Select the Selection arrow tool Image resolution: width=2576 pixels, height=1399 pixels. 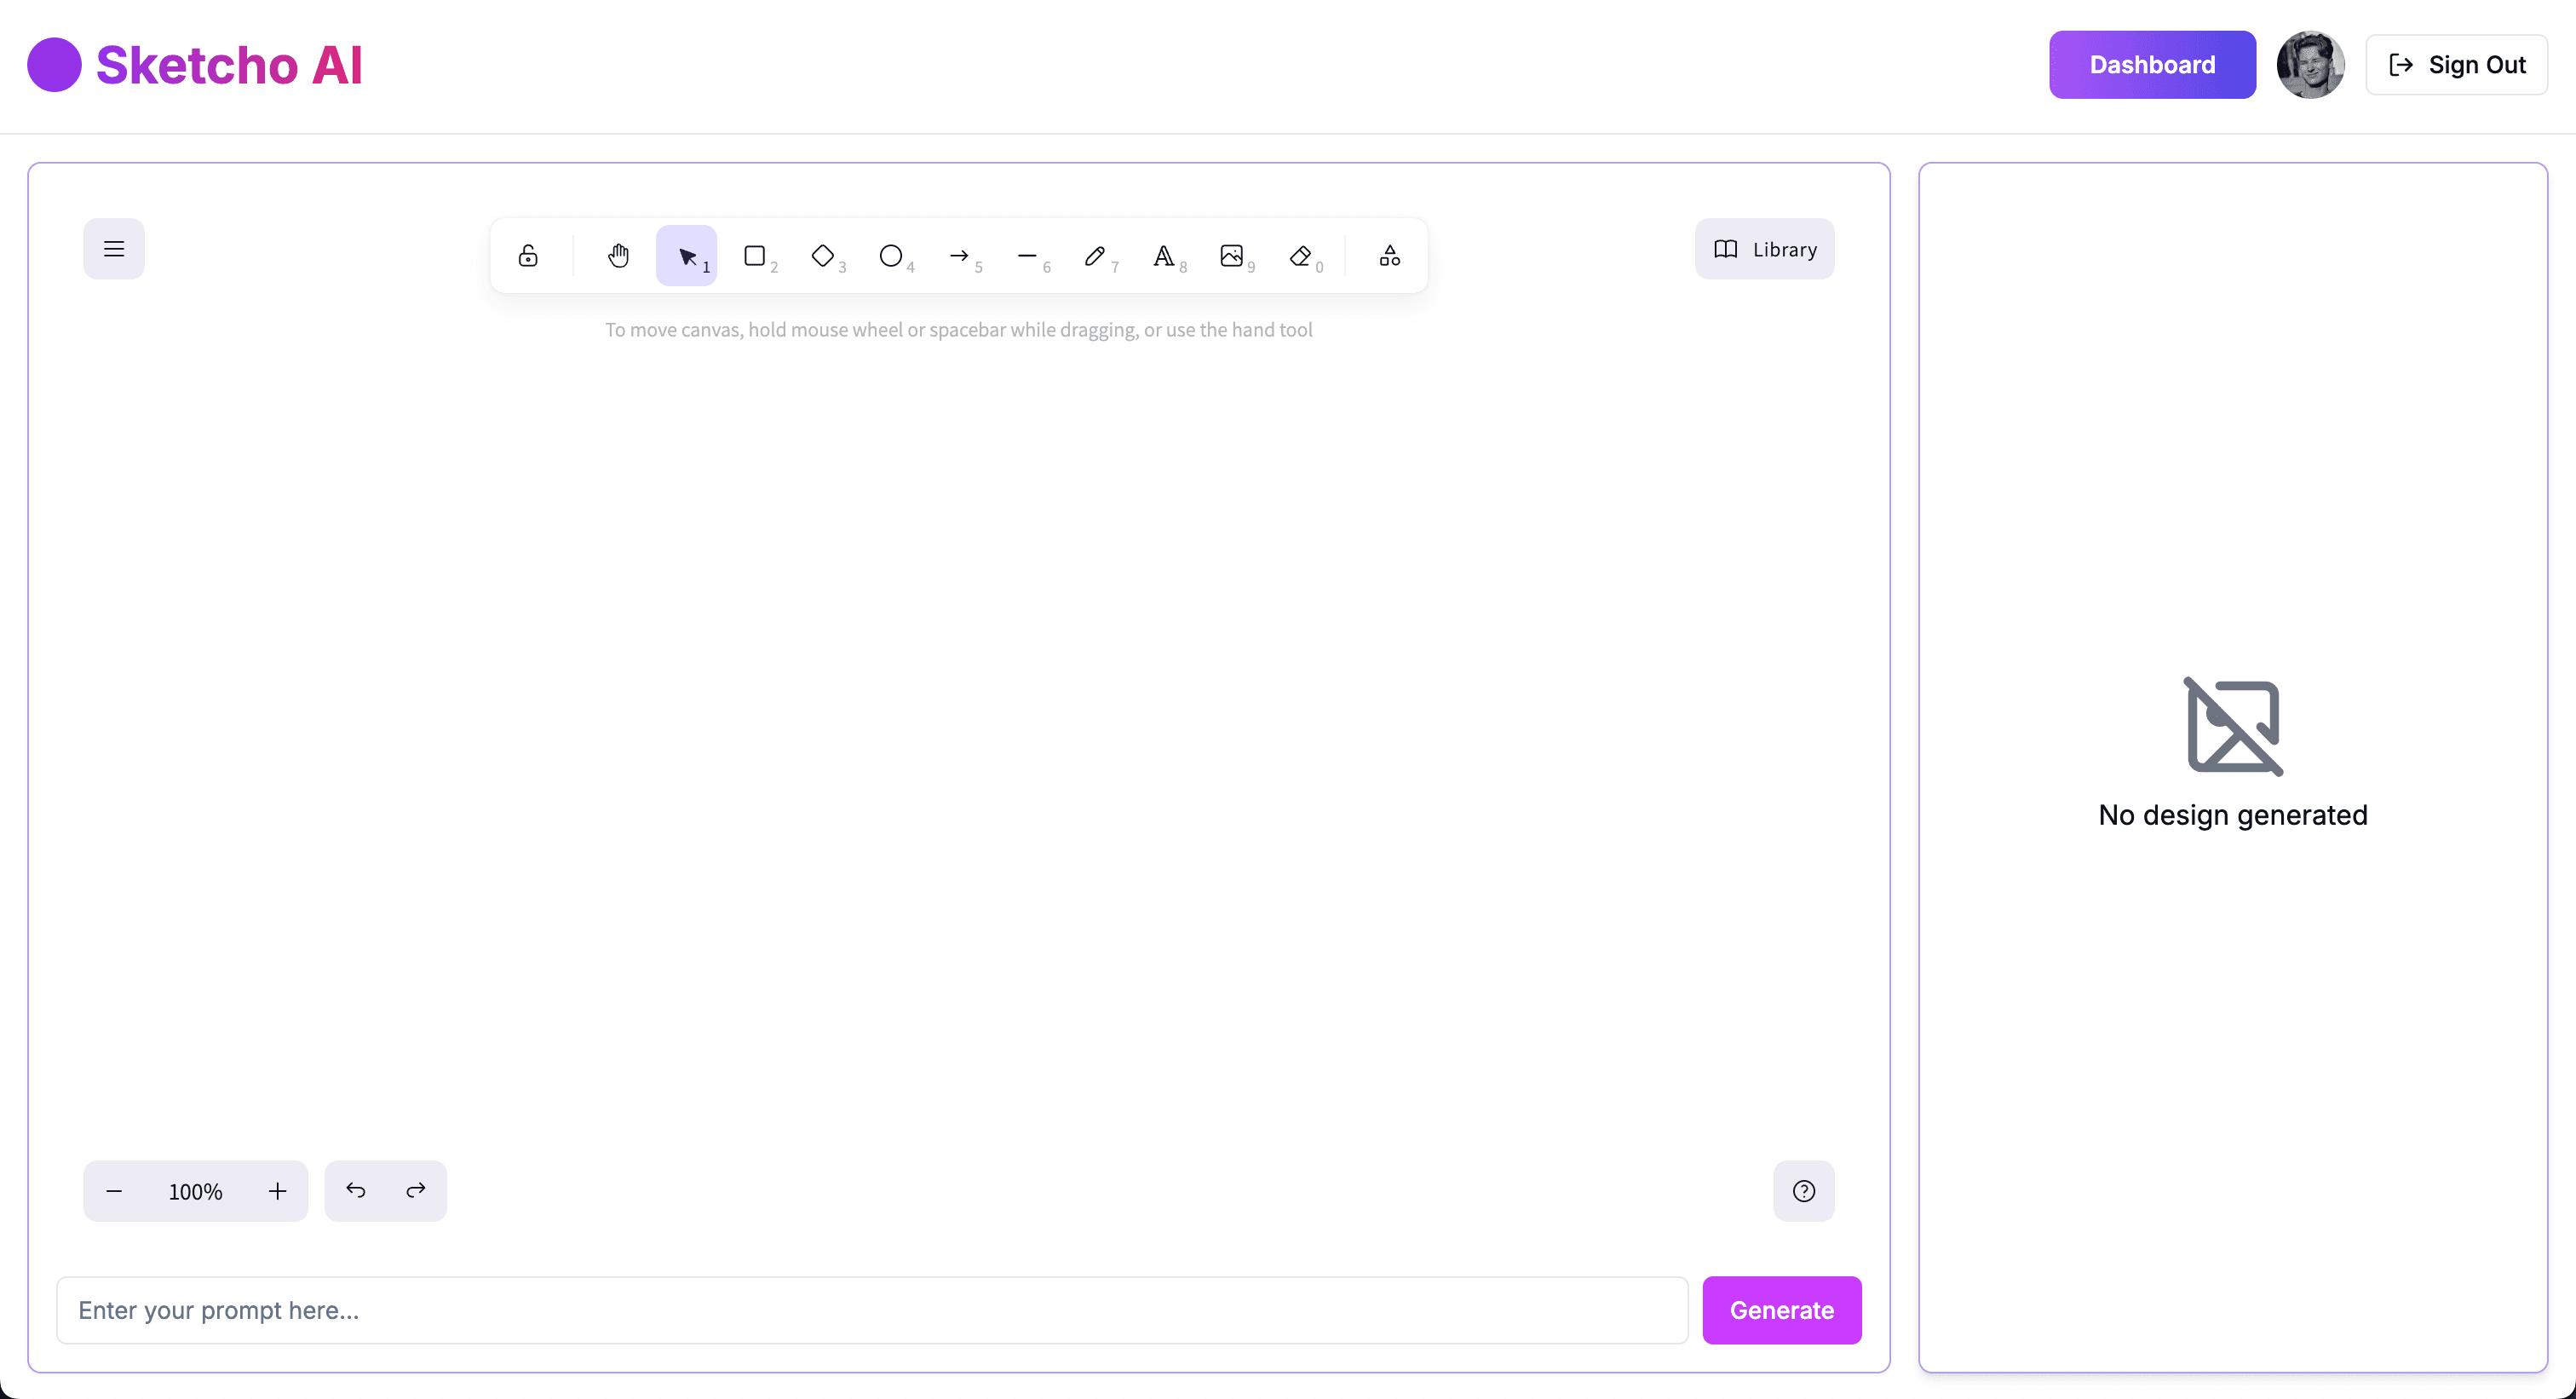686,256
